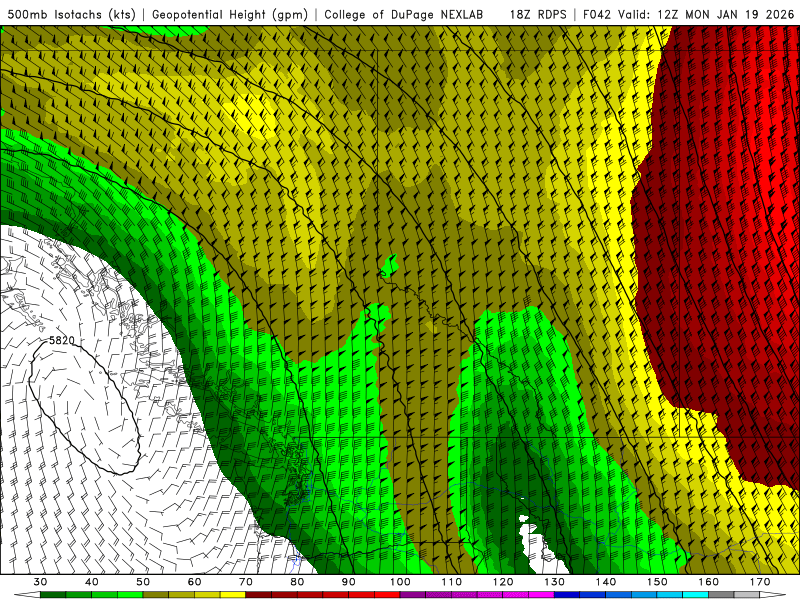Click the 'F042' forecast hour label

click(597, 14)
